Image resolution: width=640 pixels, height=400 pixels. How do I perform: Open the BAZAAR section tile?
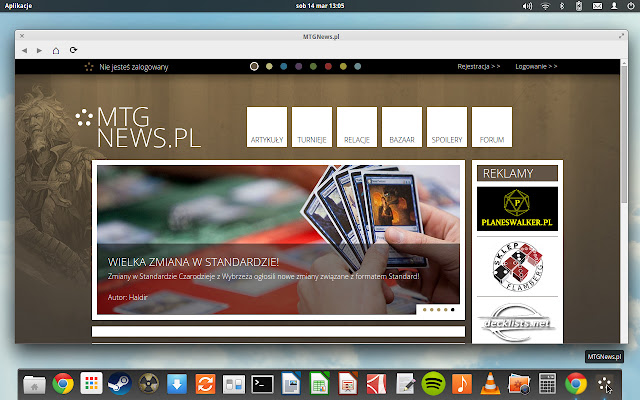(x=402, y=127)
